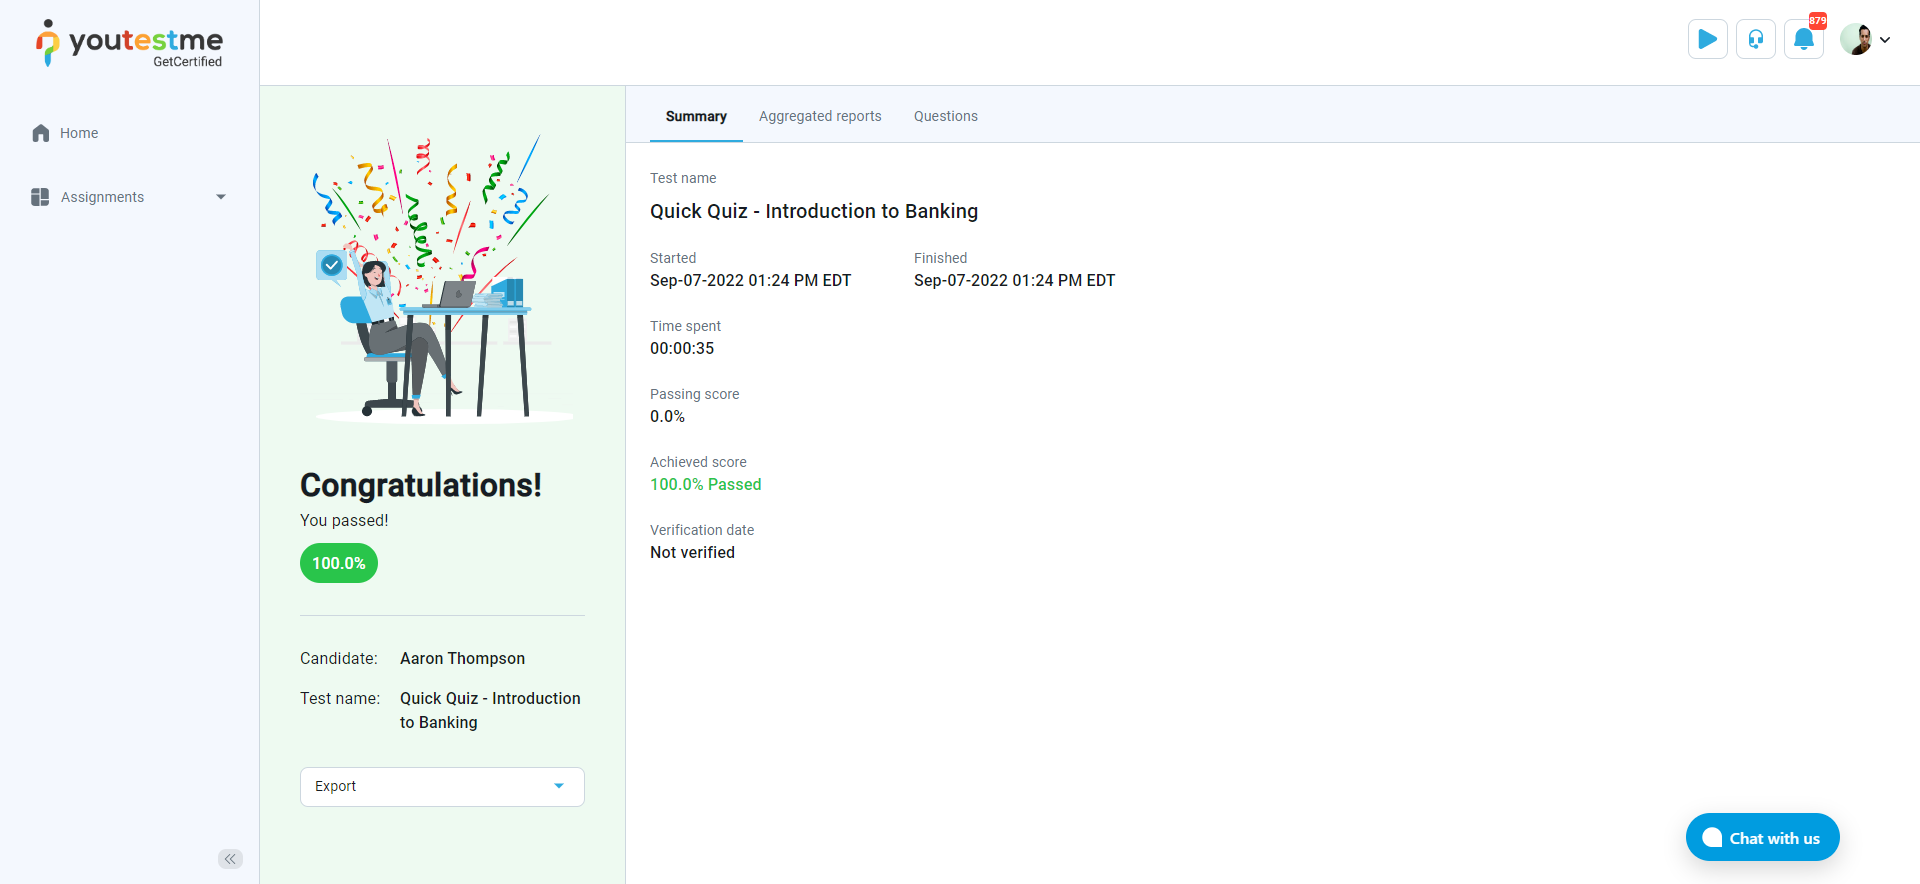This screenshot has height=884, width=1920.
Task: Open the Export dropdown
Action: click(x=442, y=787)
